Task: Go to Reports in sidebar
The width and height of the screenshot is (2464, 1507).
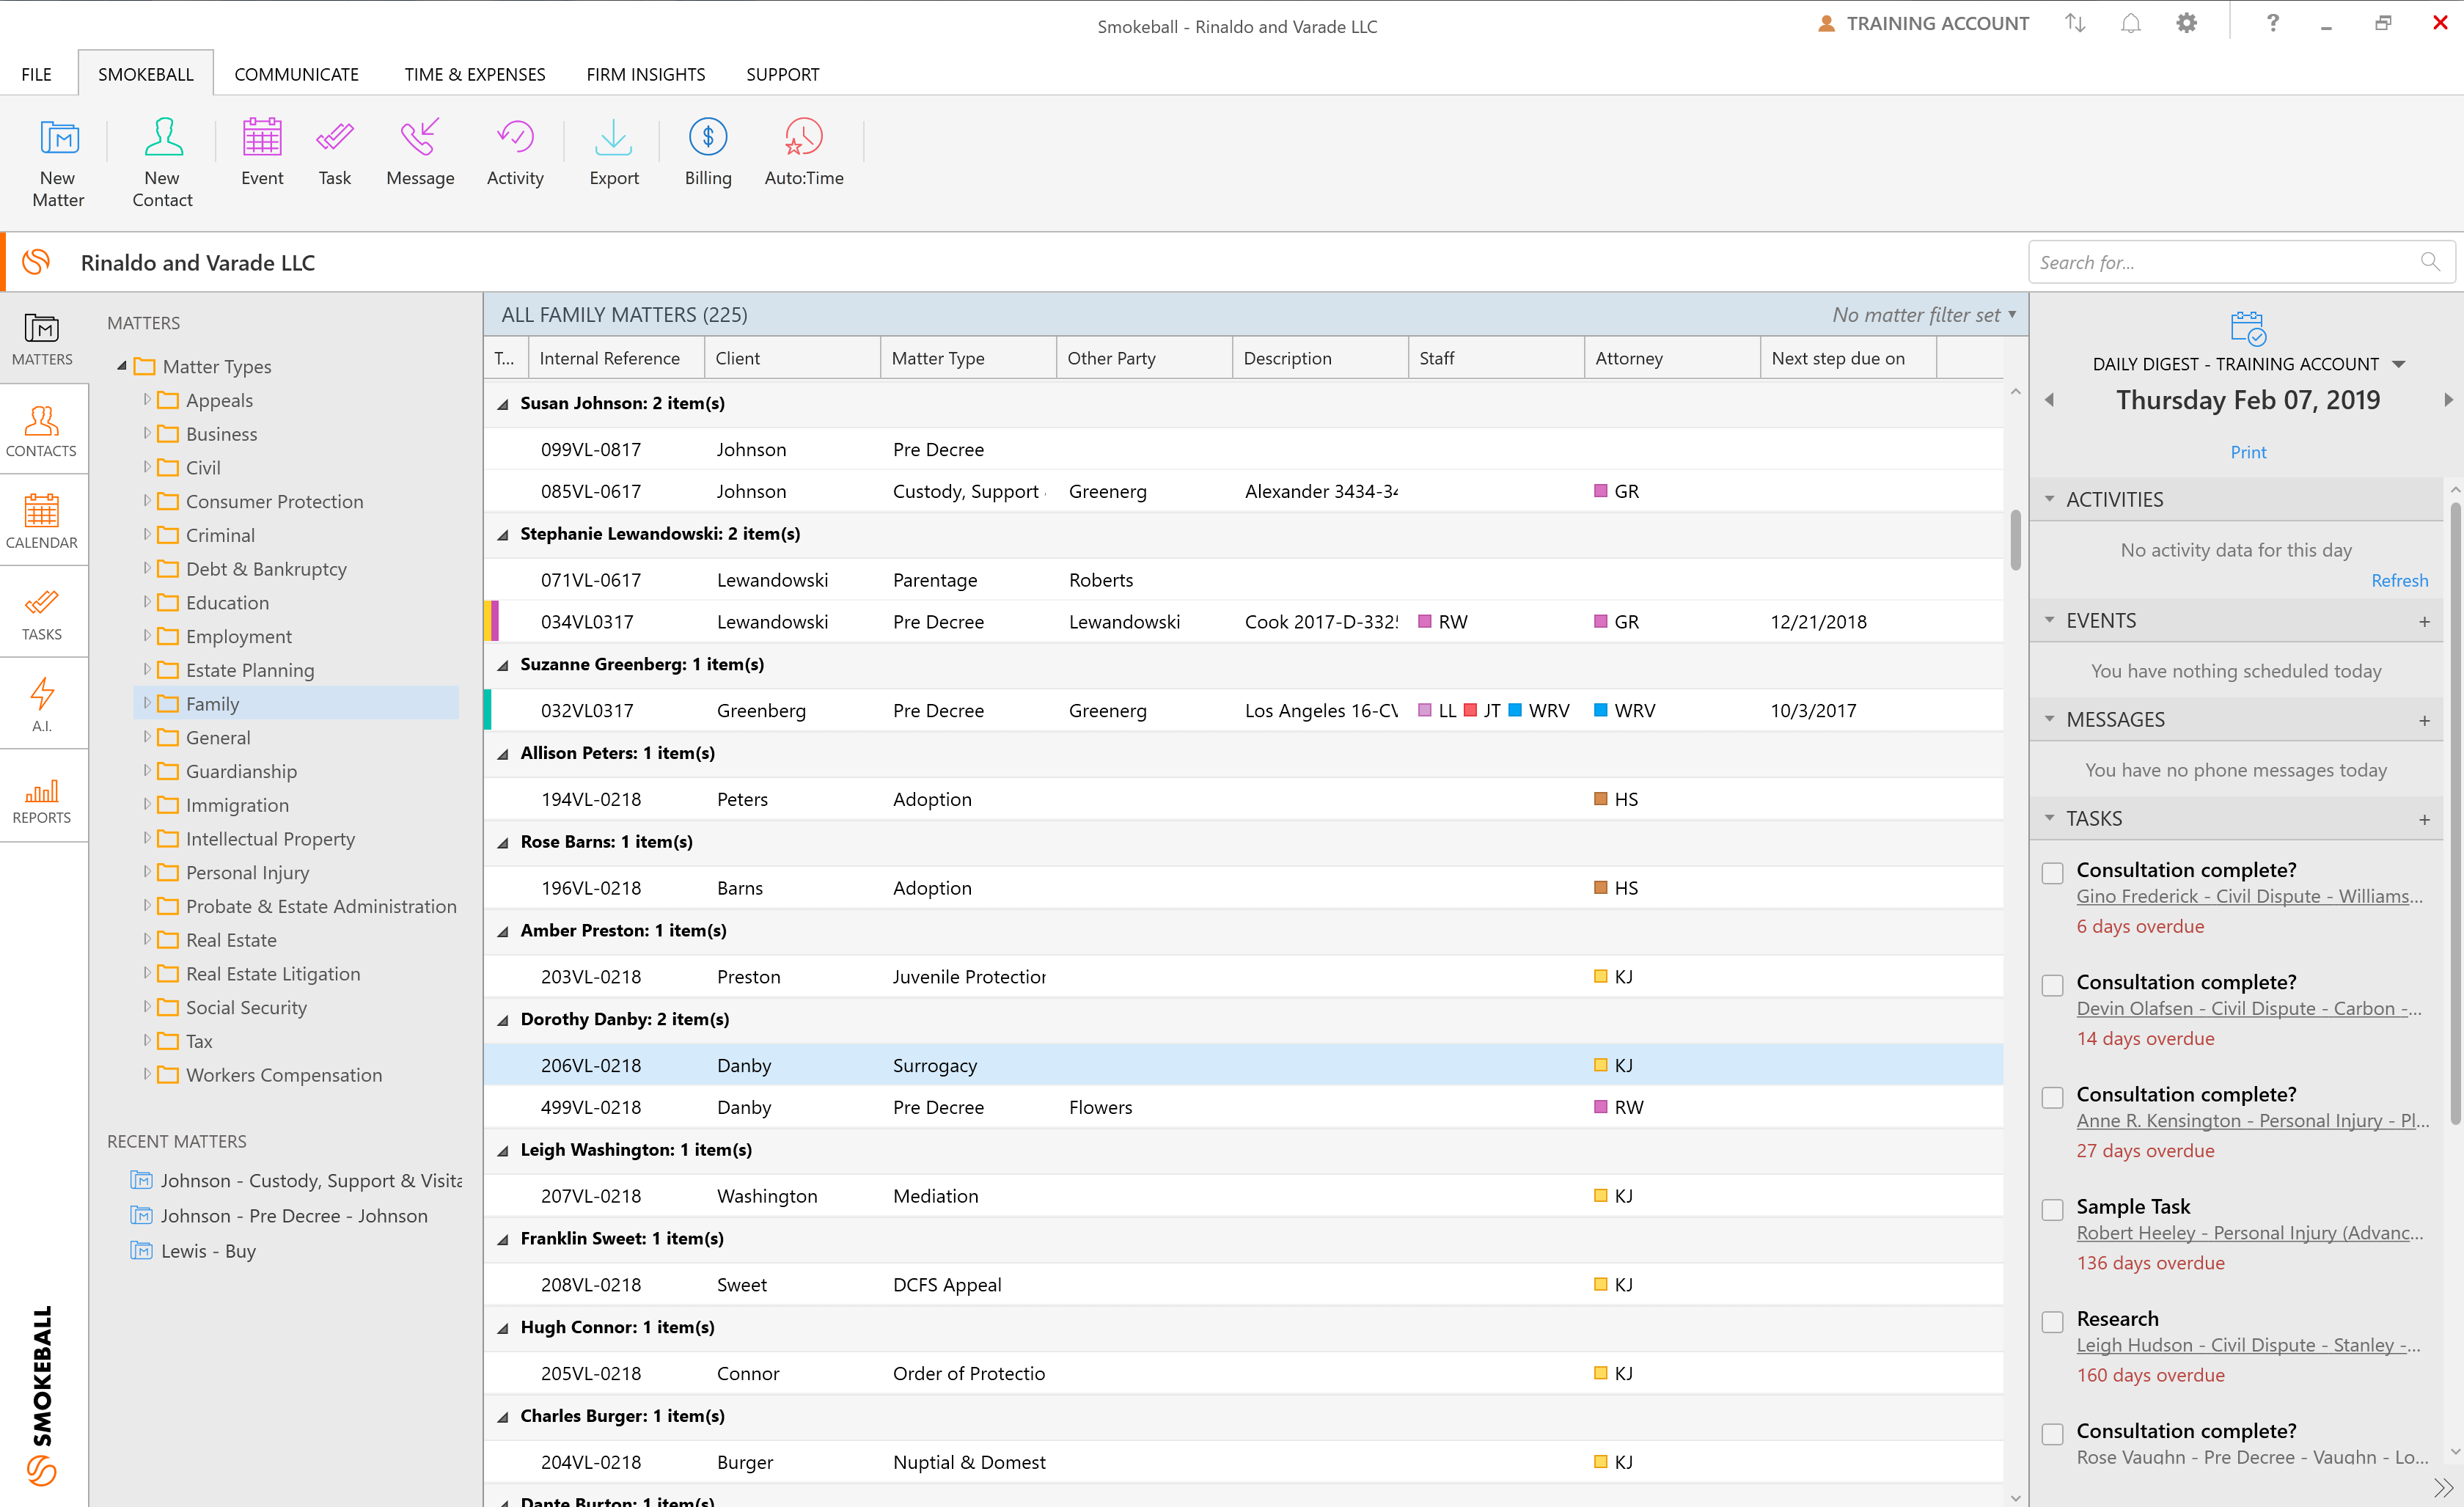Action: click(x=42, y=801)
